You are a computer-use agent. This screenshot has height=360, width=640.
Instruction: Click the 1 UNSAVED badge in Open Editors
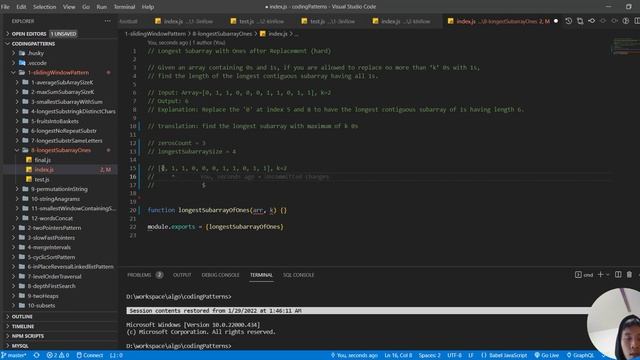click(63, 33)
